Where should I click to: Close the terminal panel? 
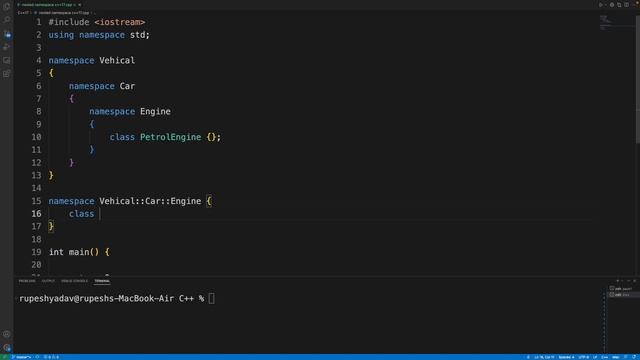(635, 281)
